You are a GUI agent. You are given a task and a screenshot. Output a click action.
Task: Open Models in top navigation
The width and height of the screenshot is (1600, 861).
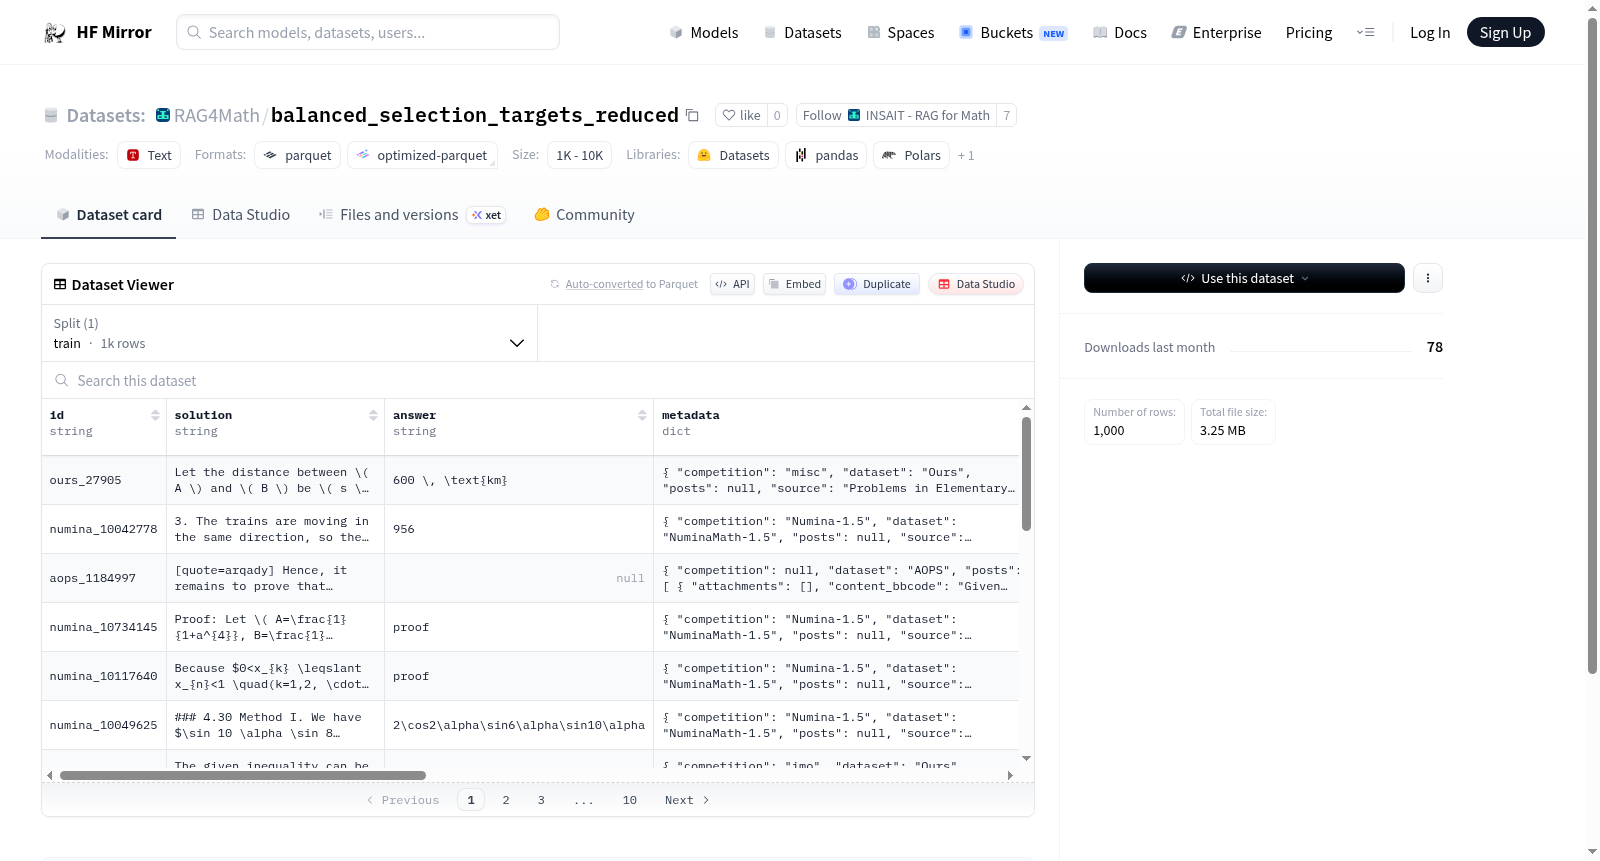tap(704, 33)
